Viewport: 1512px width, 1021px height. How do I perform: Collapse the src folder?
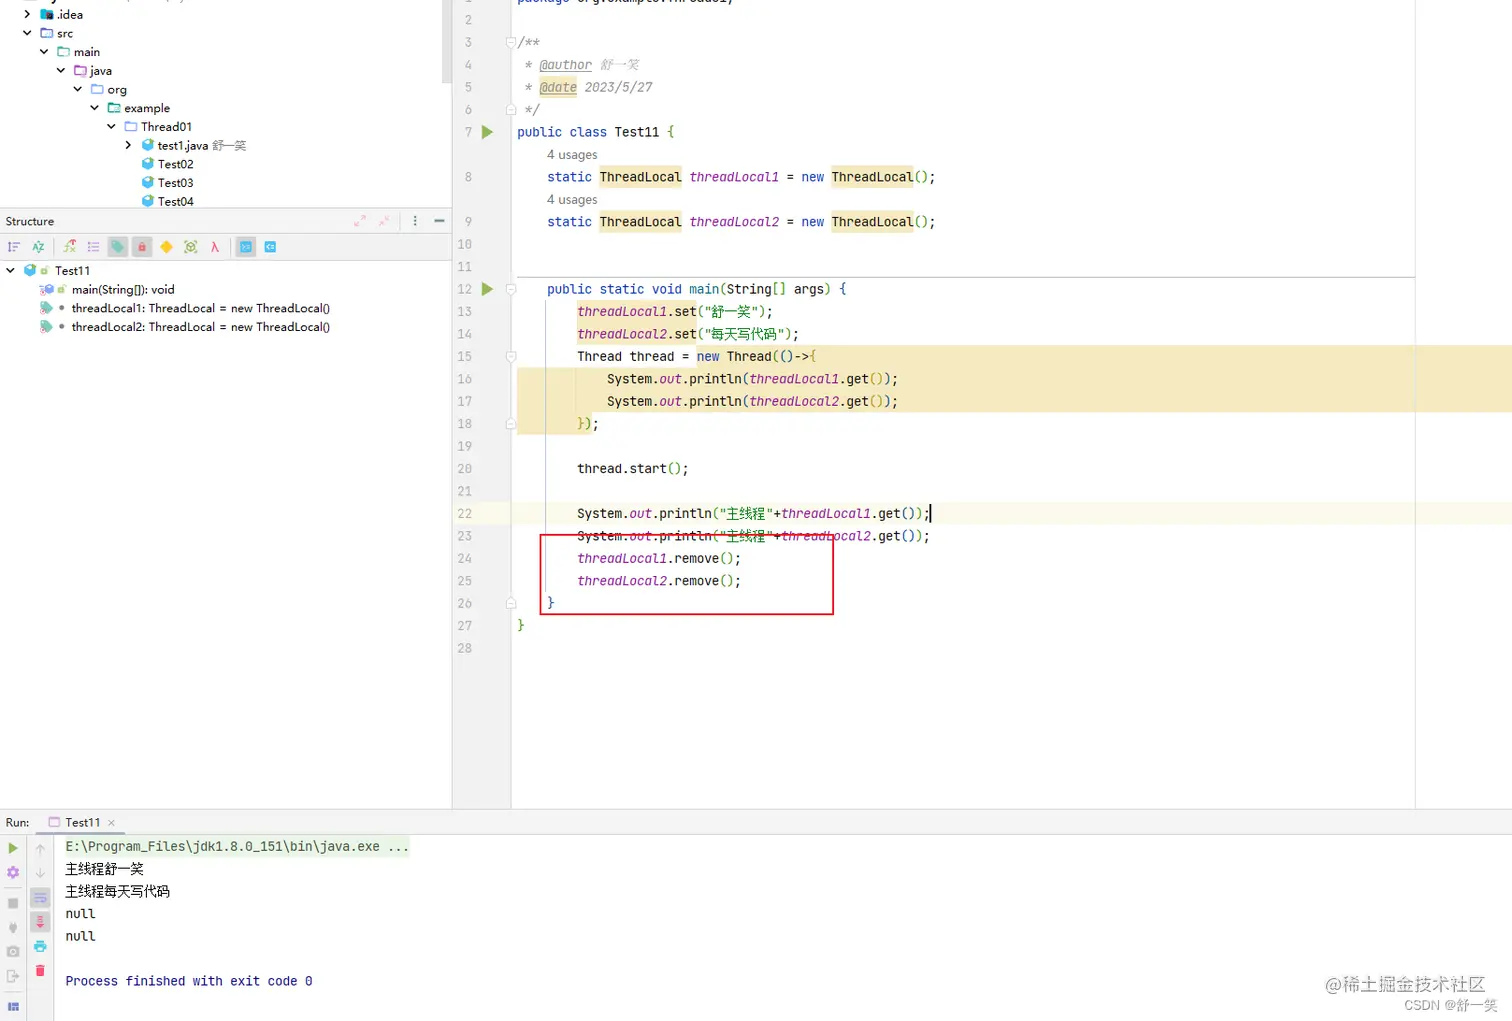point(27,33)
